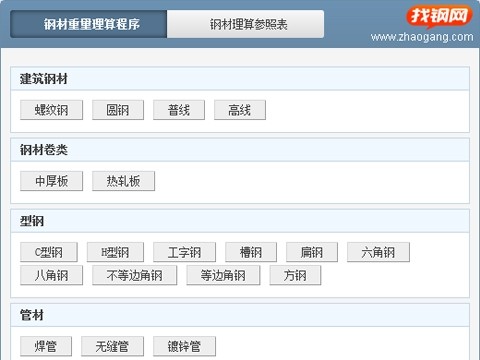Click the 建筑钢材 section header
Screen dimensions: 480x360
tap(240, 79)
